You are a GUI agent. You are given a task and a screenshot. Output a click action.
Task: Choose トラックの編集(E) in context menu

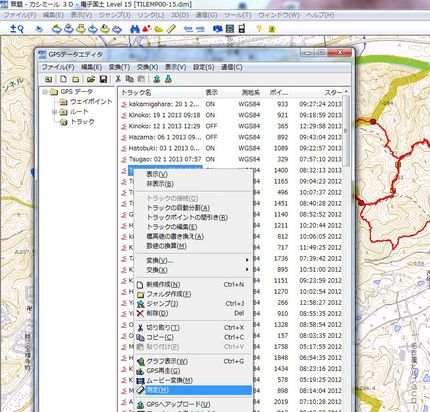tap(193, 227)
